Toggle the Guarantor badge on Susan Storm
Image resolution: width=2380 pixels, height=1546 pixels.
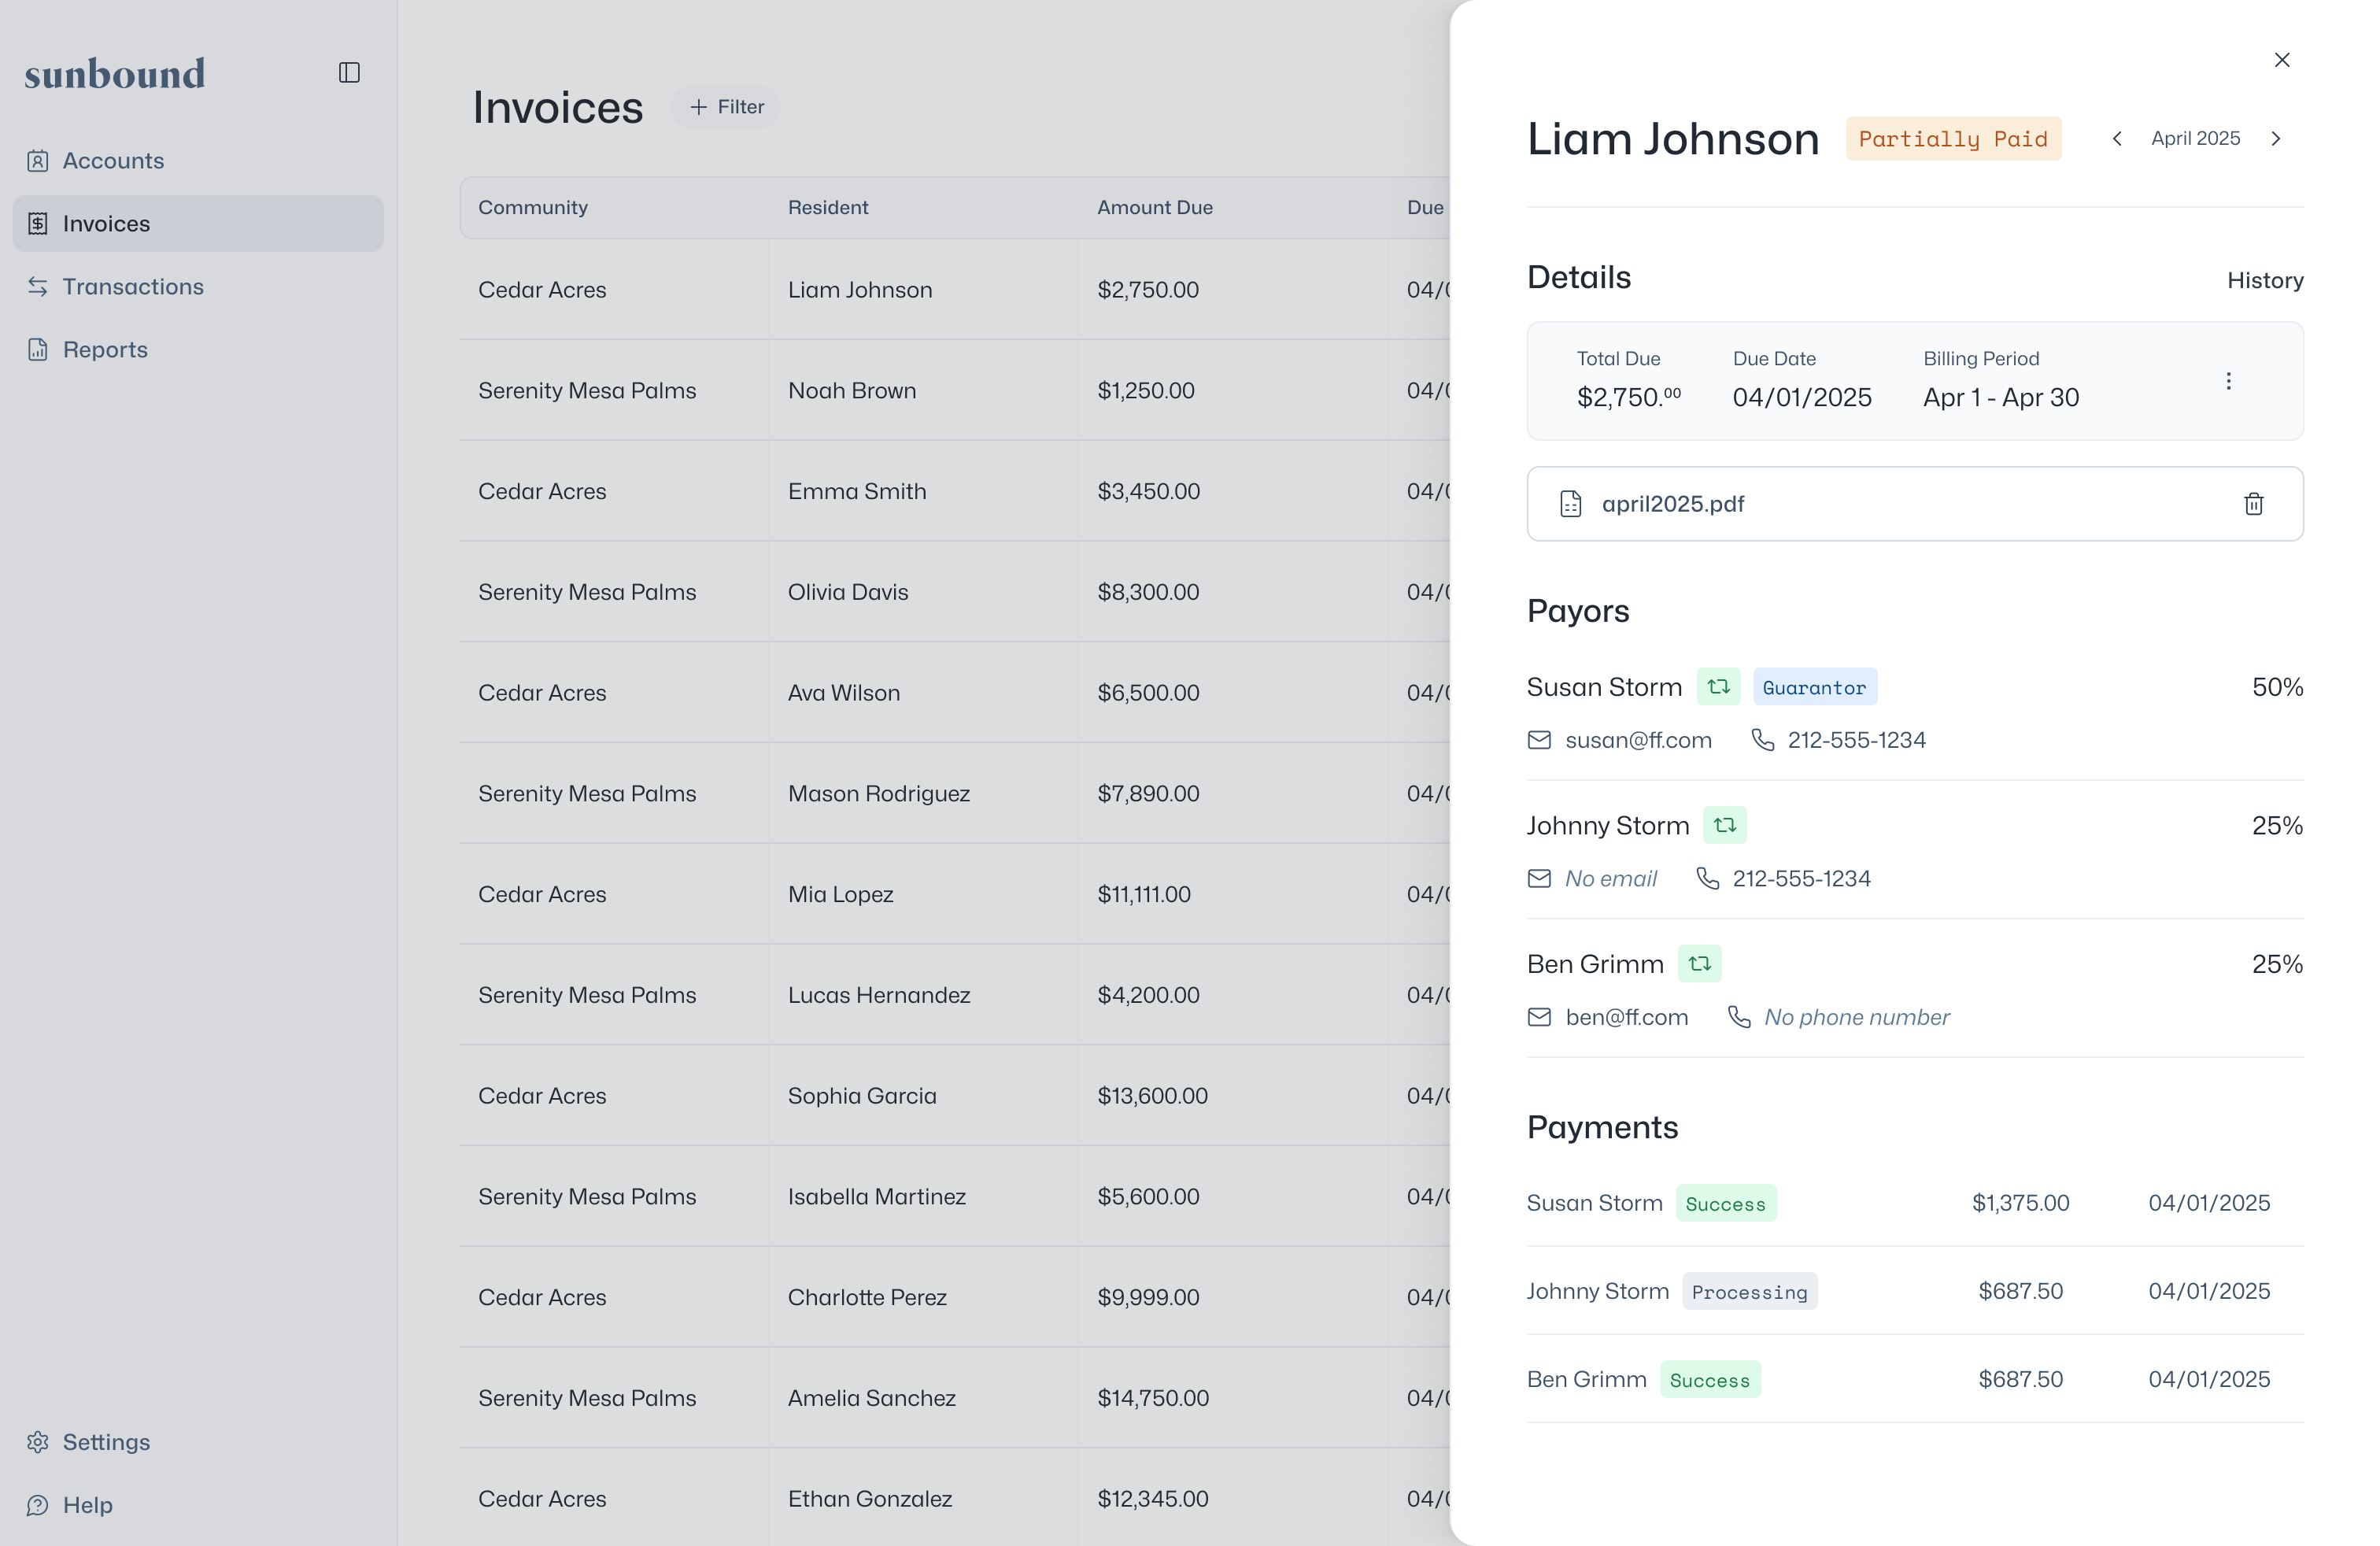(1815, 687)
